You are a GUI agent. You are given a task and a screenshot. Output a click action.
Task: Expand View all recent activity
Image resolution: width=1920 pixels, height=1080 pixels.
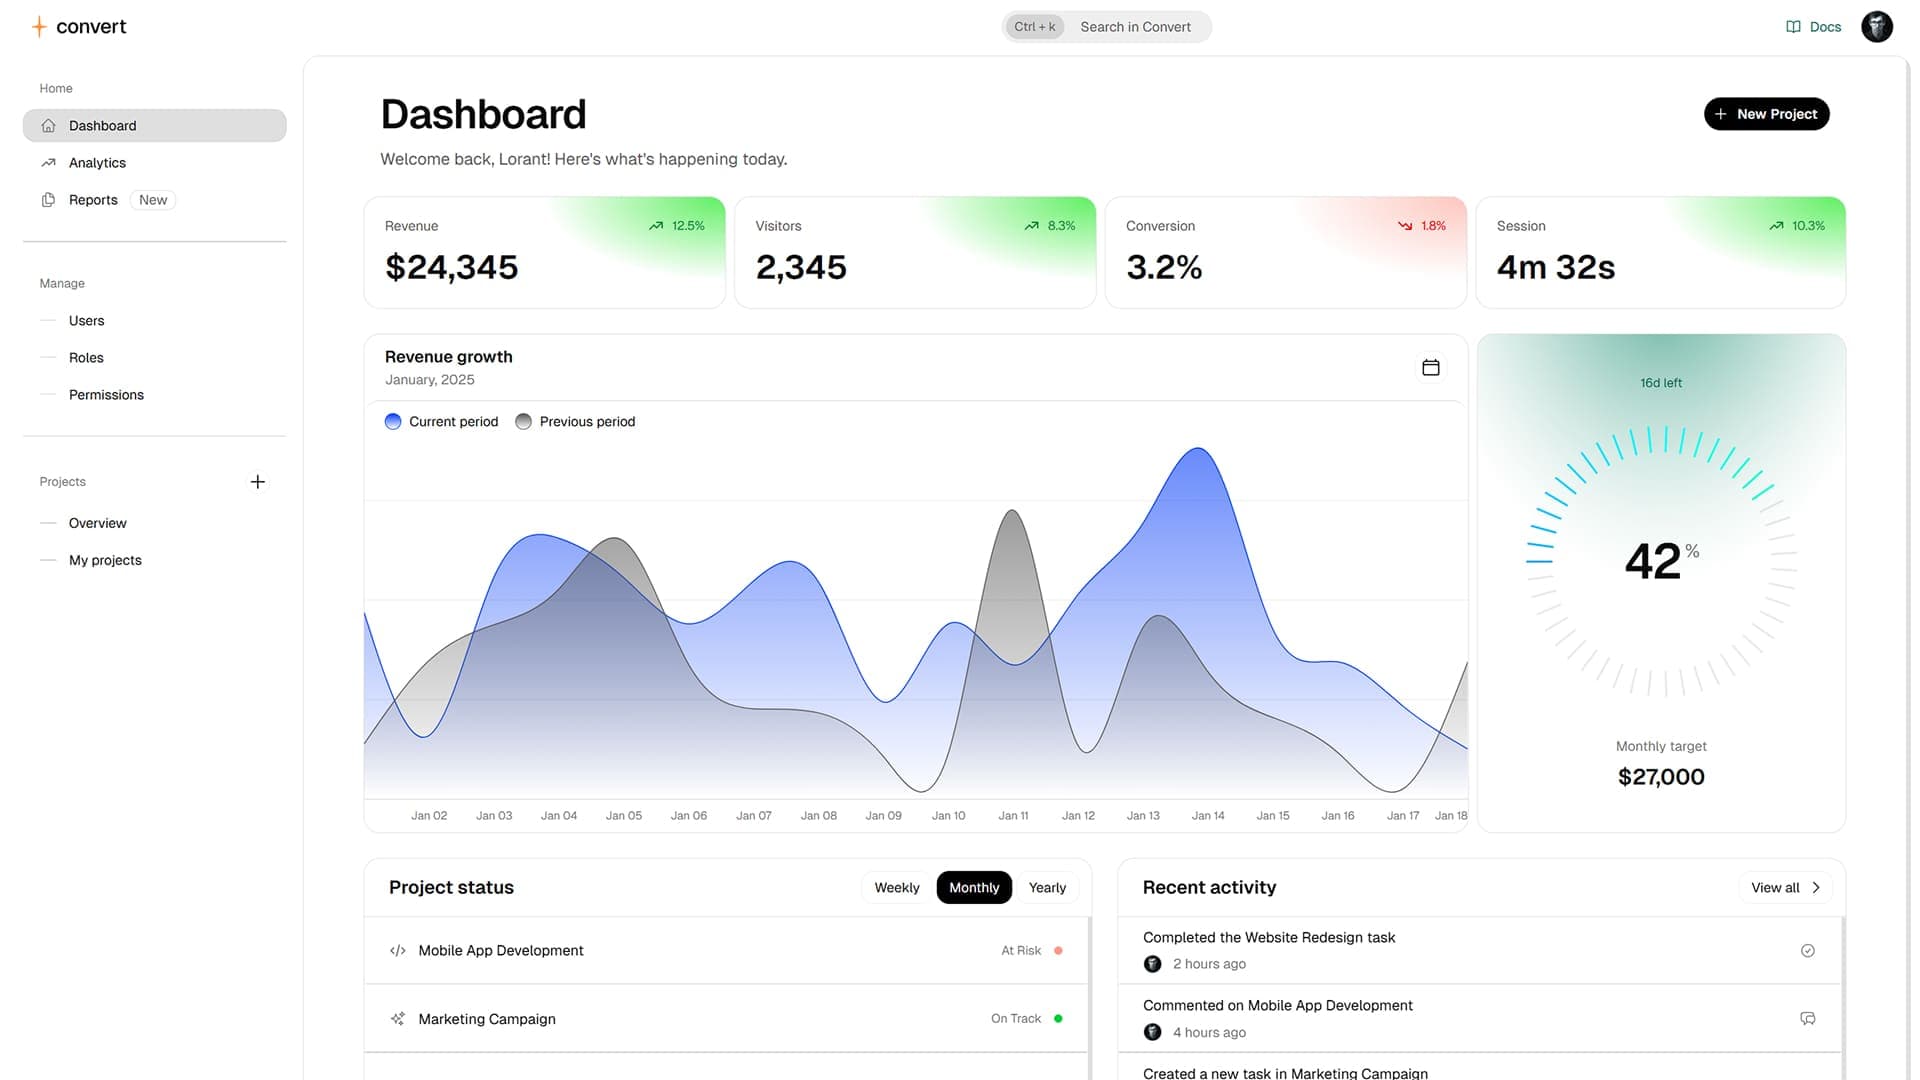coord(1785,887)
